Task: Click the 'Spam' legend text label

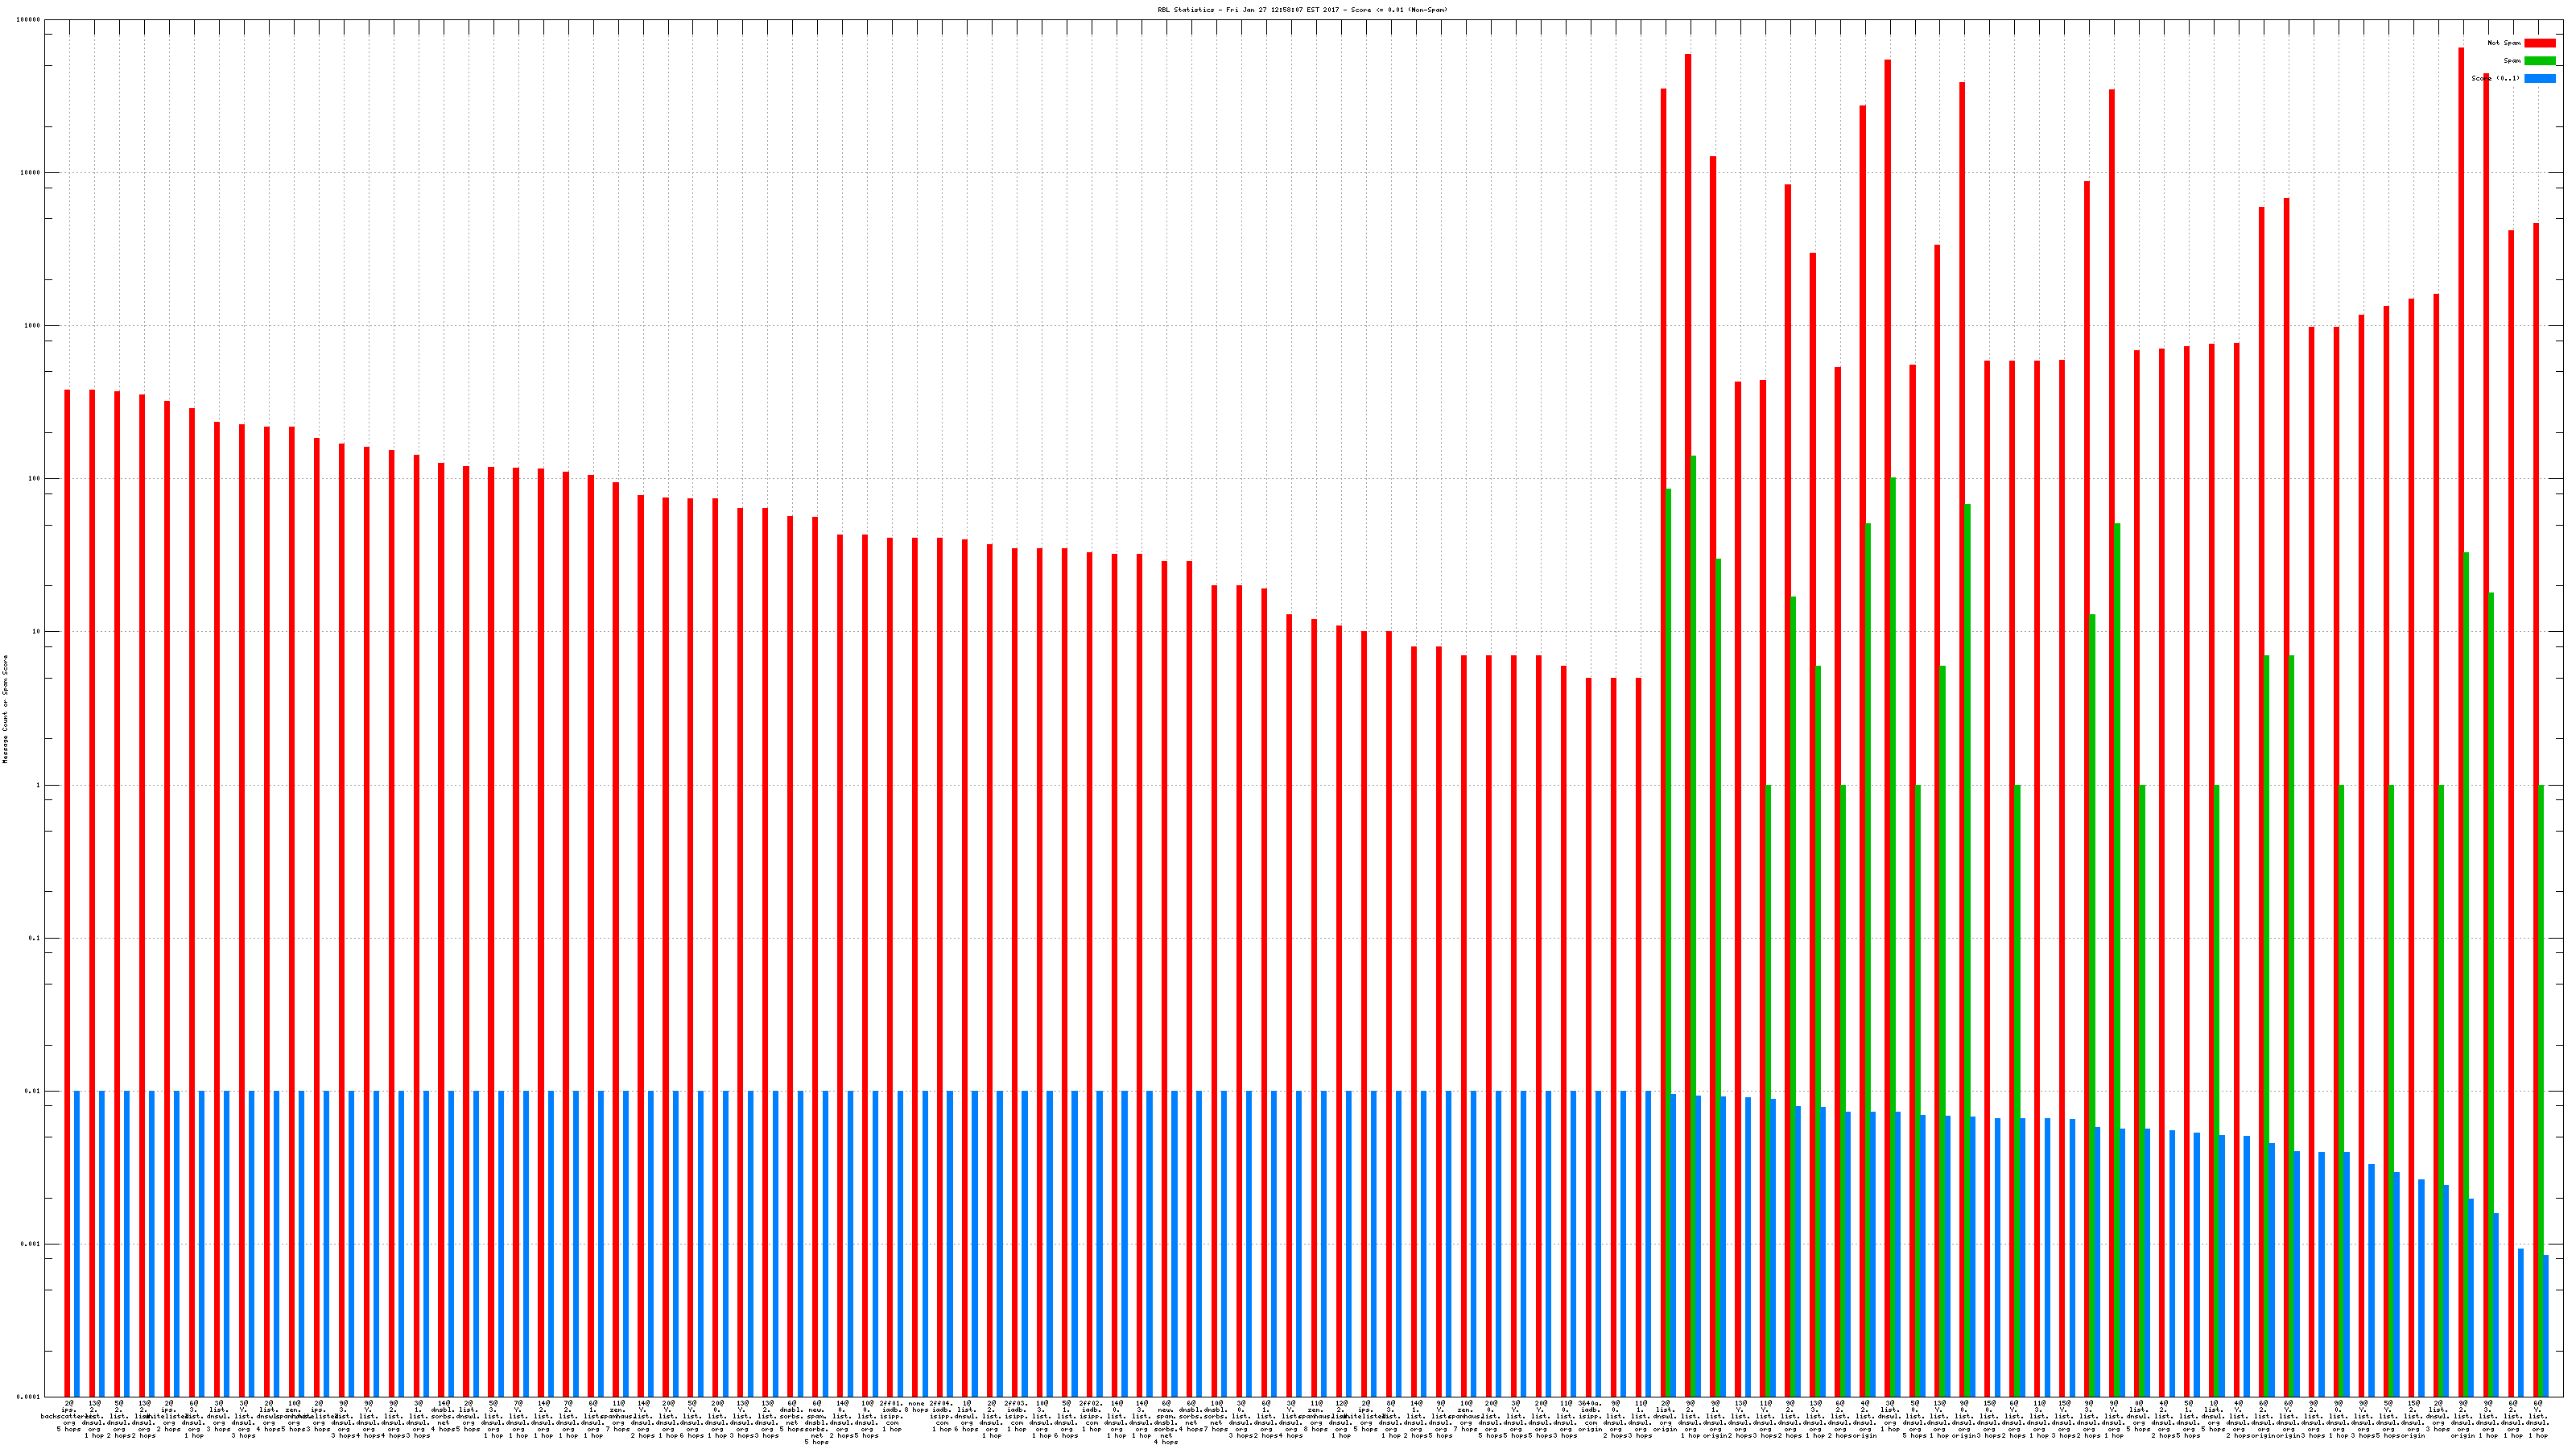Action: (x=2512, y=61)
